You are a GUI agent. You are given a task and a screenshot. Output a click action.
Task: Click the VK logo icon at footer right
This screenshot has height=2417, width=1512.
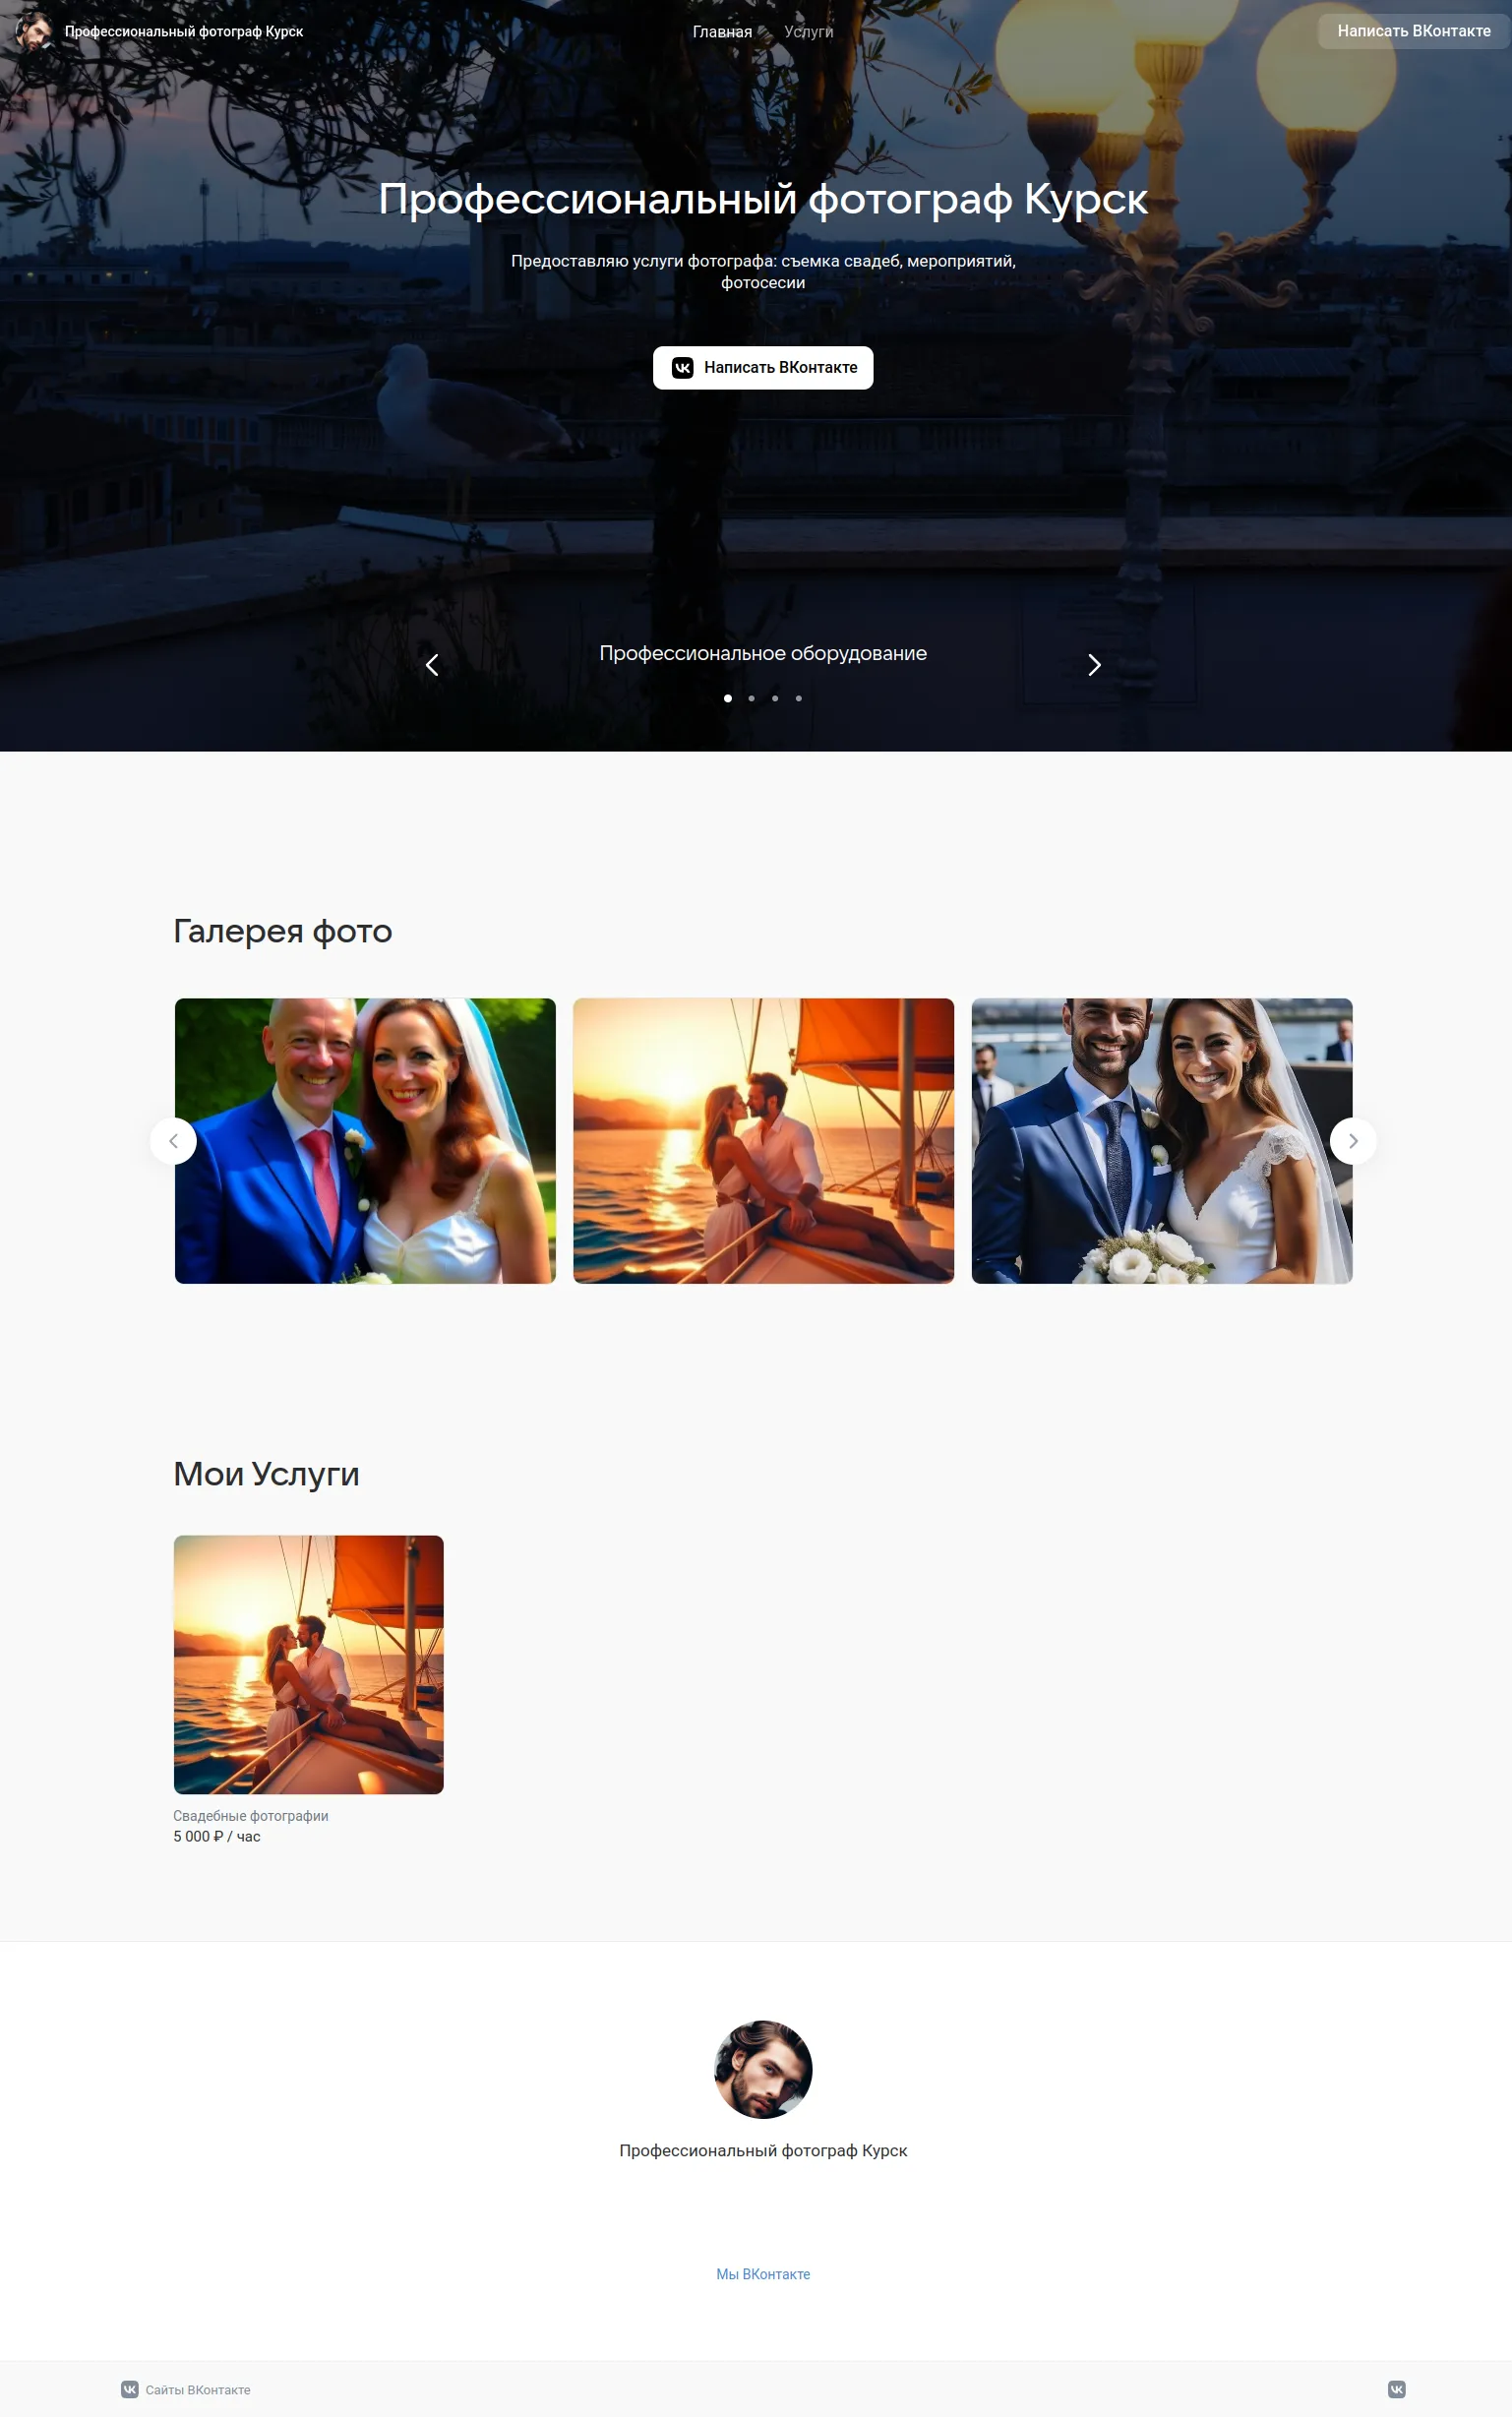[1397, 2389]
